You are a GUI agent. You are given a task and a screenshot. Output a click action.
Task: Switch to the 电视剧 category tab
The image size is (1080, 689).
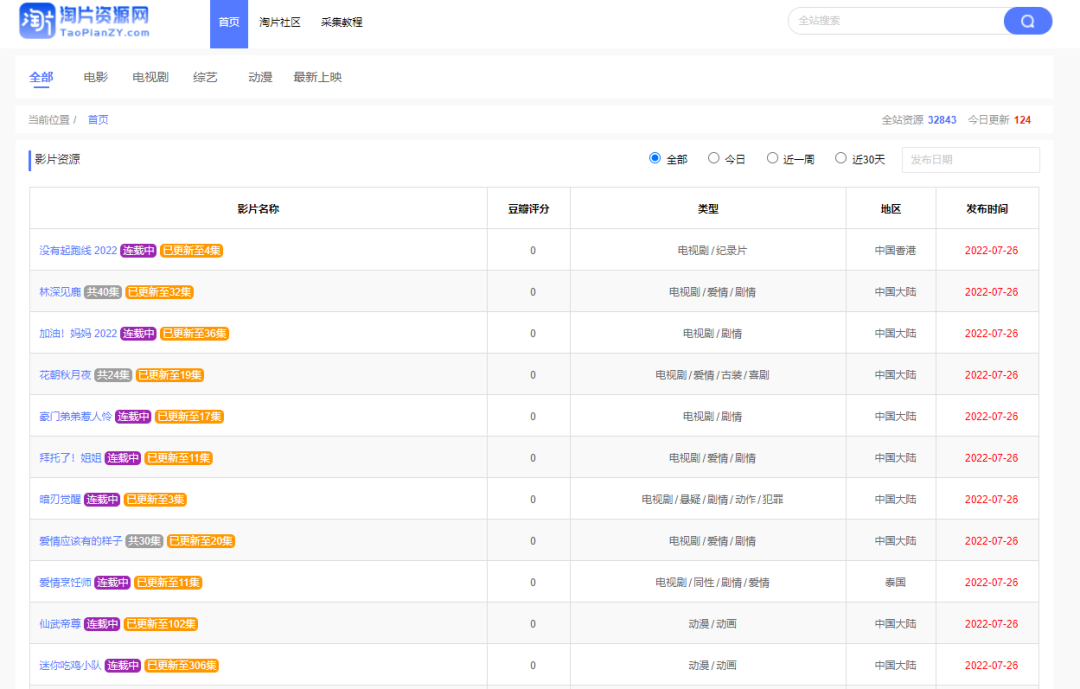(150, 77)
